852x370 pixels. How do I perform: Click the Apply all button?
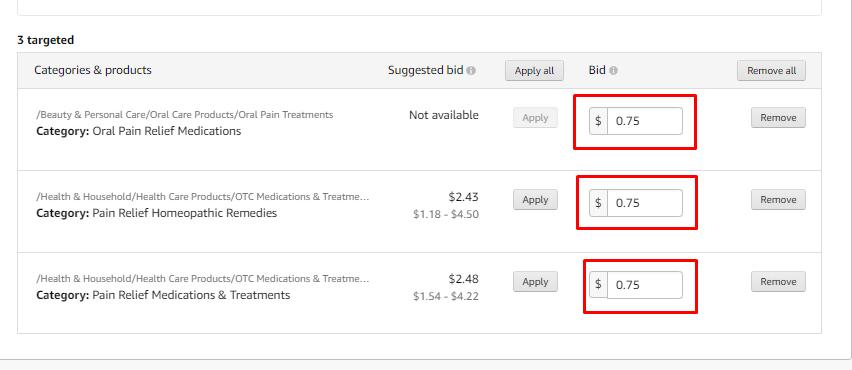coord(534,71)
